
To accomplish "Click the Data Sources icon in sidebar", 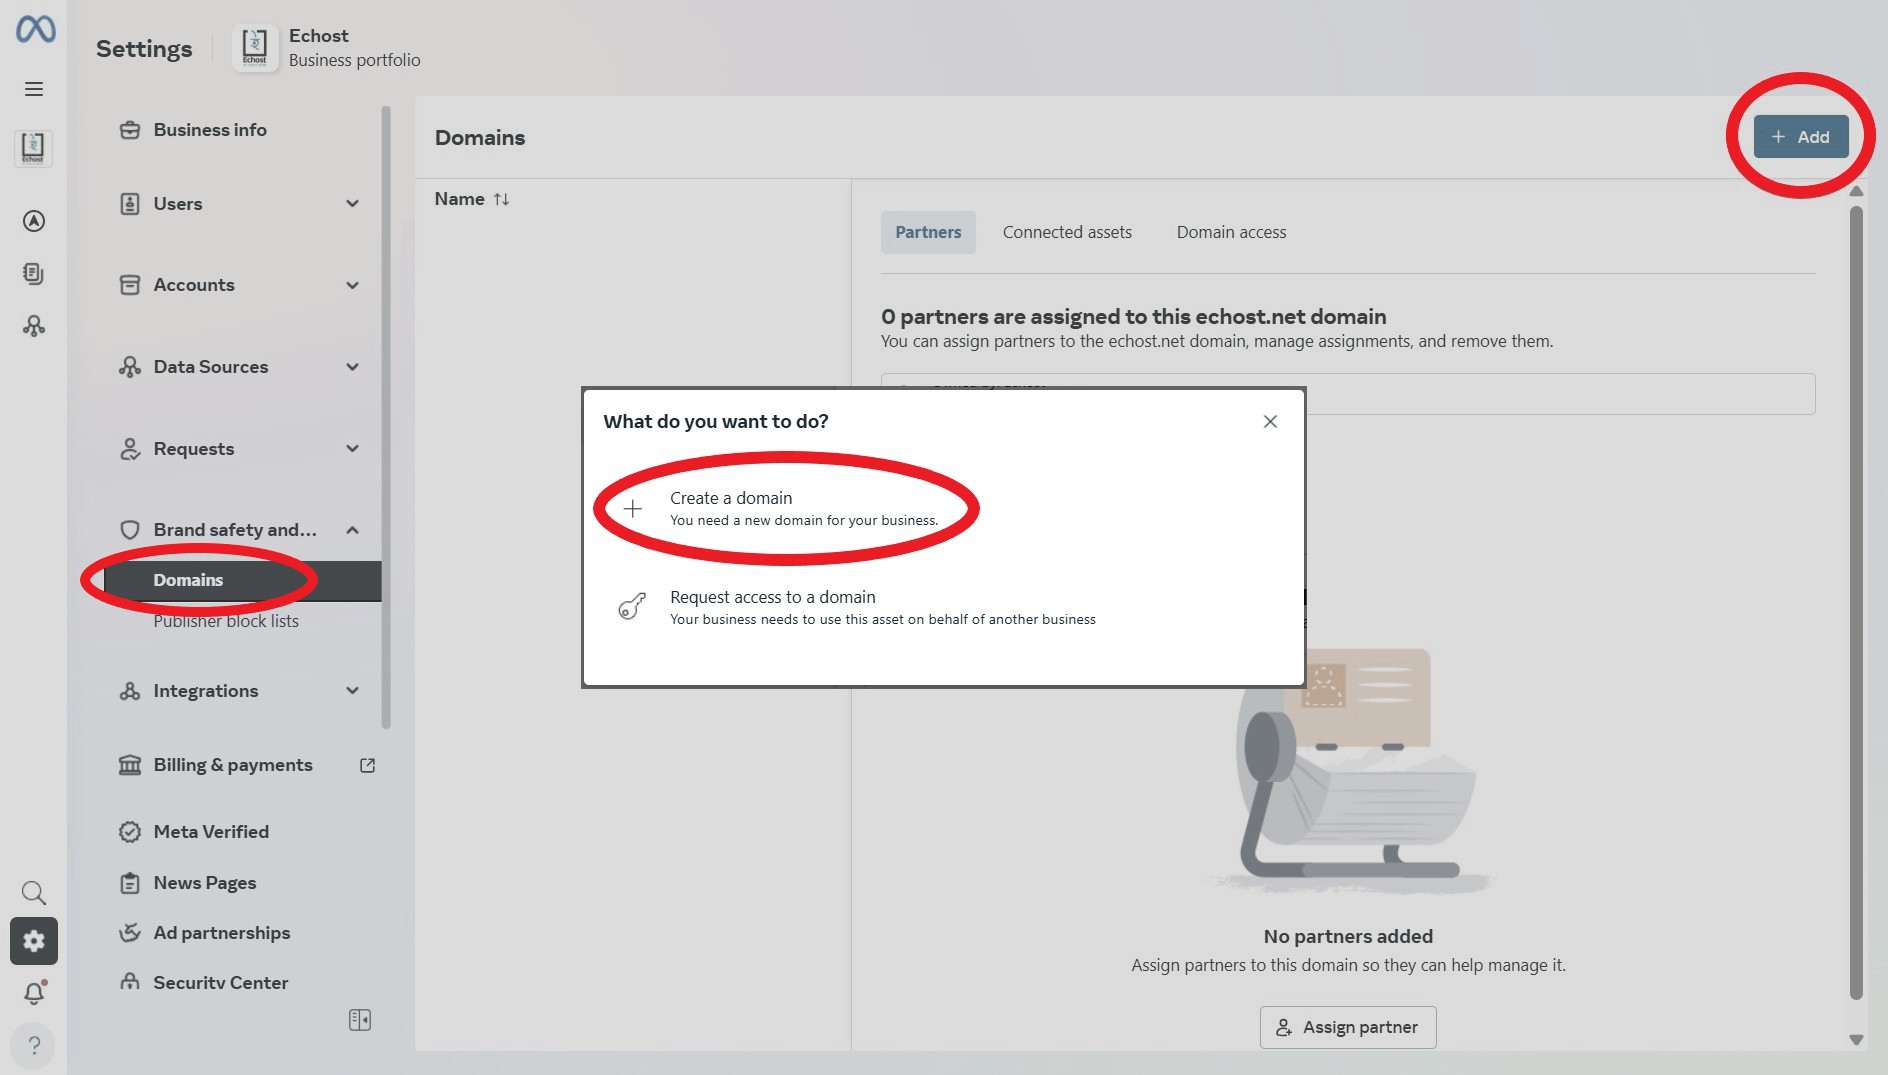I will point(130,367).
